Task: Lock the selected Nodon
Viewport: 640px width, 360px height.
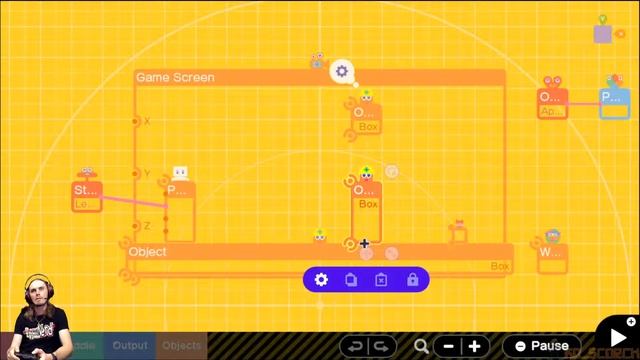Action: pos(412,280)
